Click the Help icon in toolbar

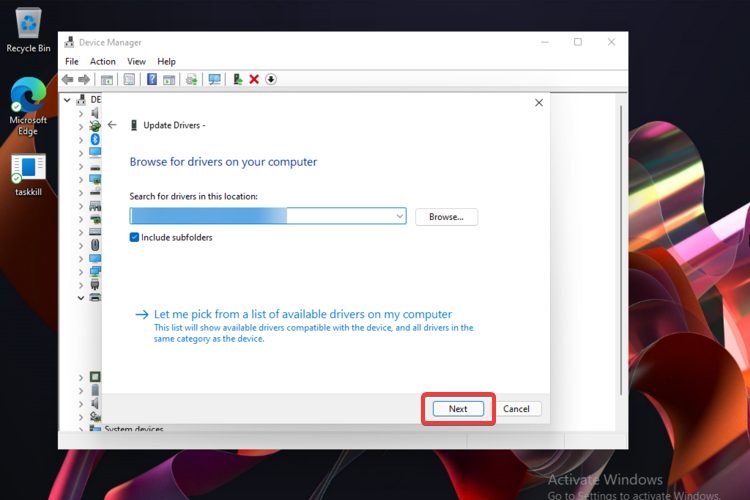pos(152,79)
